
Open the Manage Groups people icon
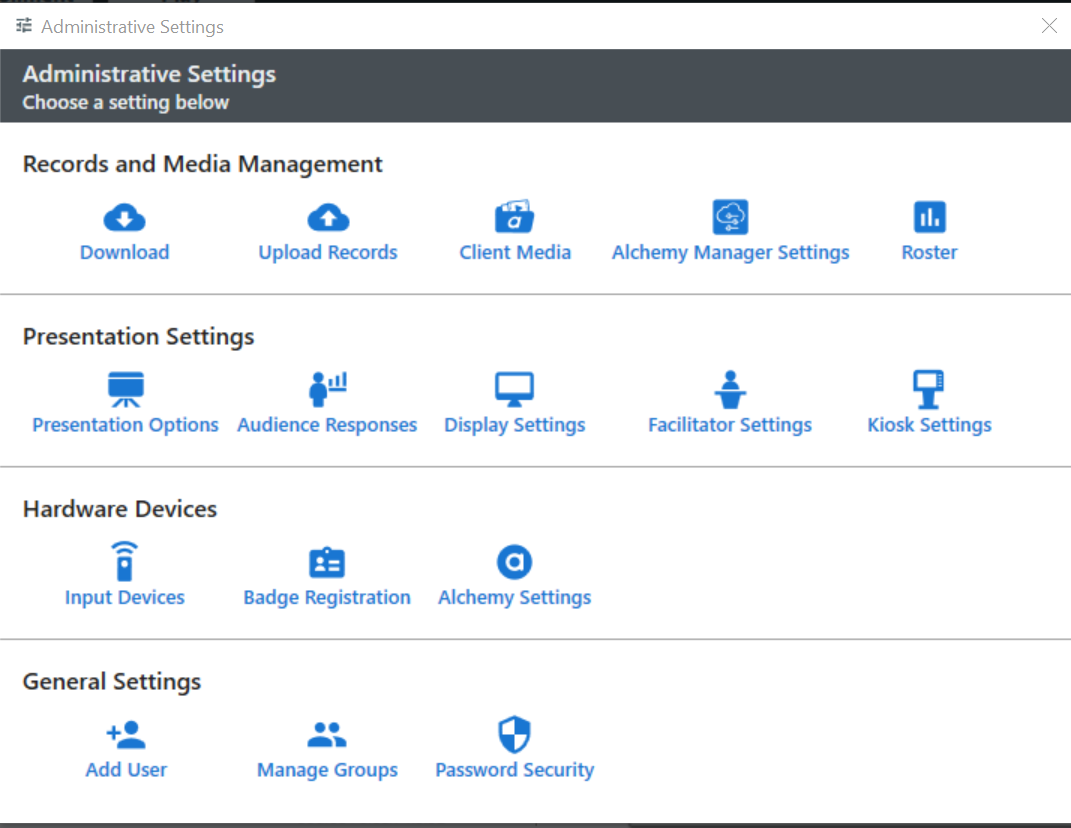327,735
